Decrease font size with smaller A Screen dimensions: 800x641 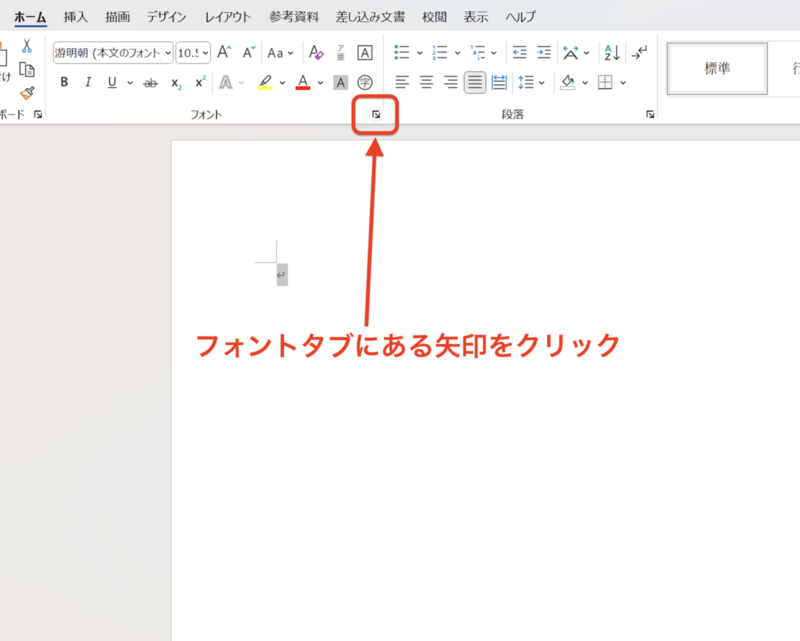[248, 53]
